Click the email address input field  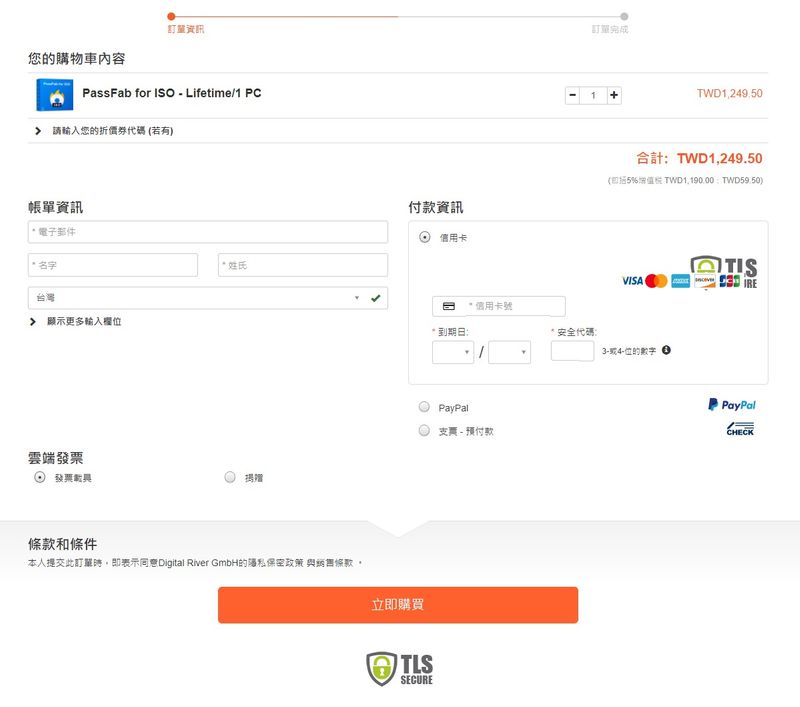pyautogui.click(x=208, y=232)
